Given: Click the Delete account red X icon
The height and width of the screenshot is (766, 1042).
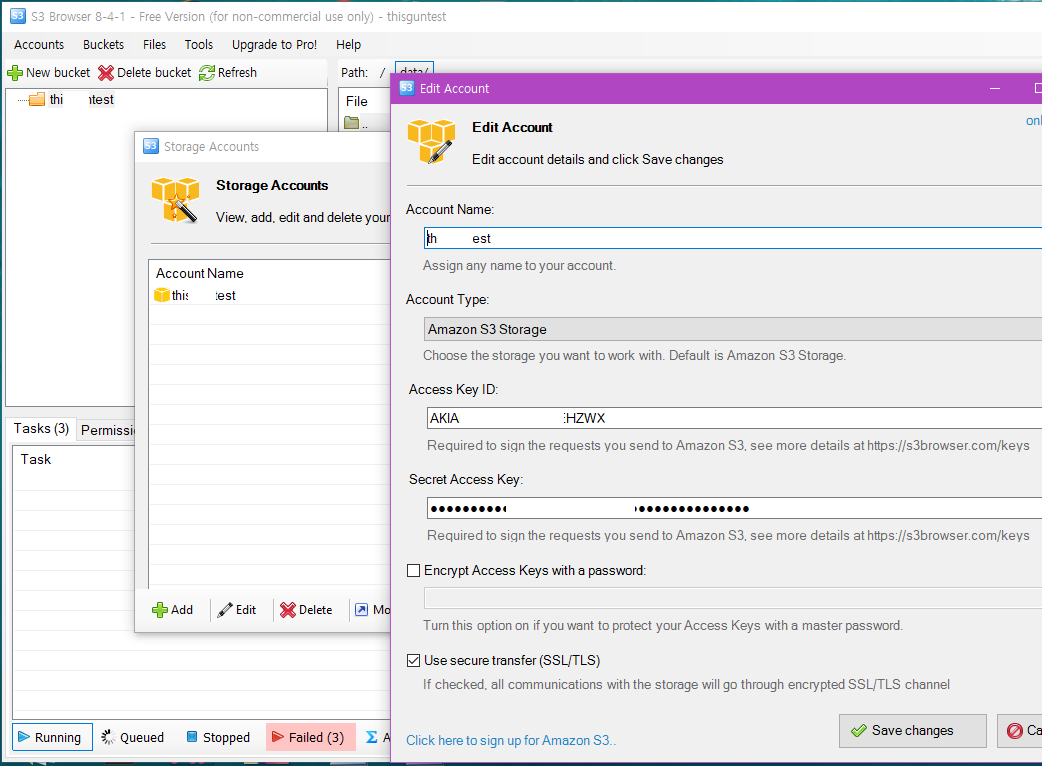Looking at the screenshot, I should pyautogui.click(x=288, y=610).
